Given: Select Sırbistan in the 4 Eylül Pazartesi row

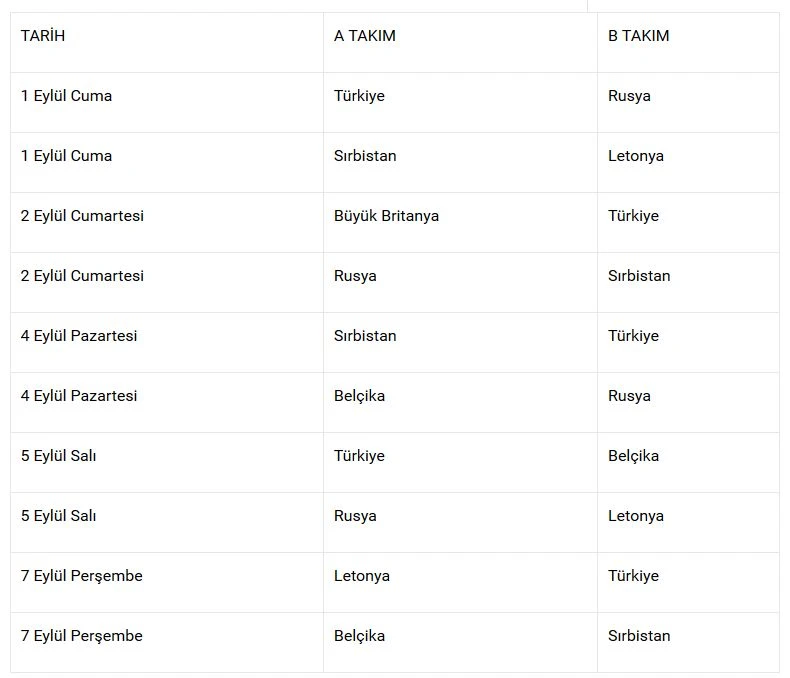Looking at the screenshot, I should click(x=365, y=336).
